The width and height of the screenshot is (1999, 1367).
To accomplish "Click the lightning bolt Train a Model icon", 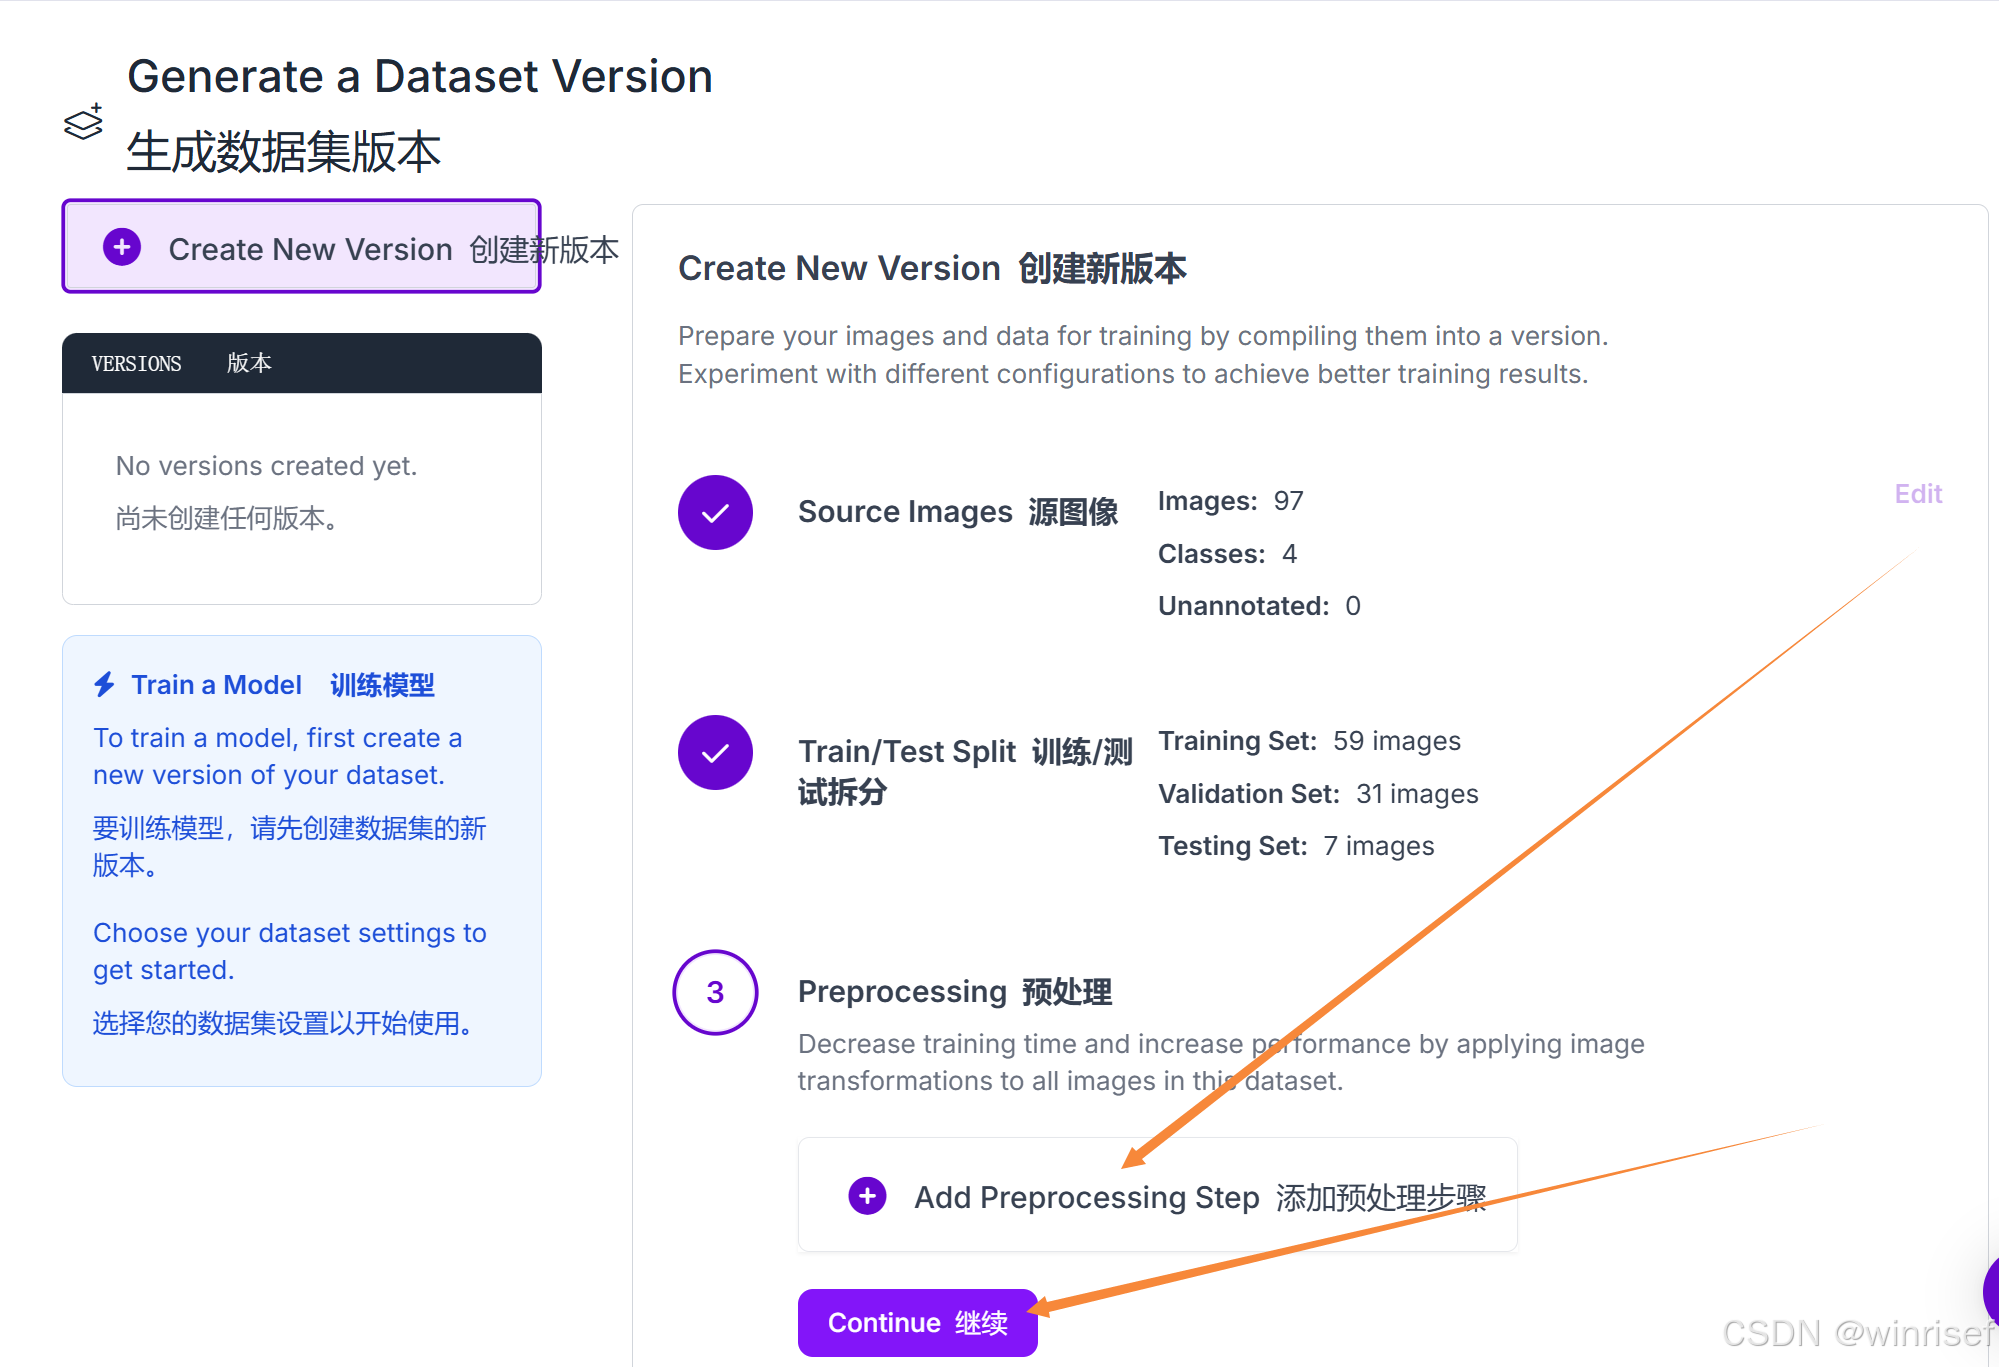I will [105, 685].
